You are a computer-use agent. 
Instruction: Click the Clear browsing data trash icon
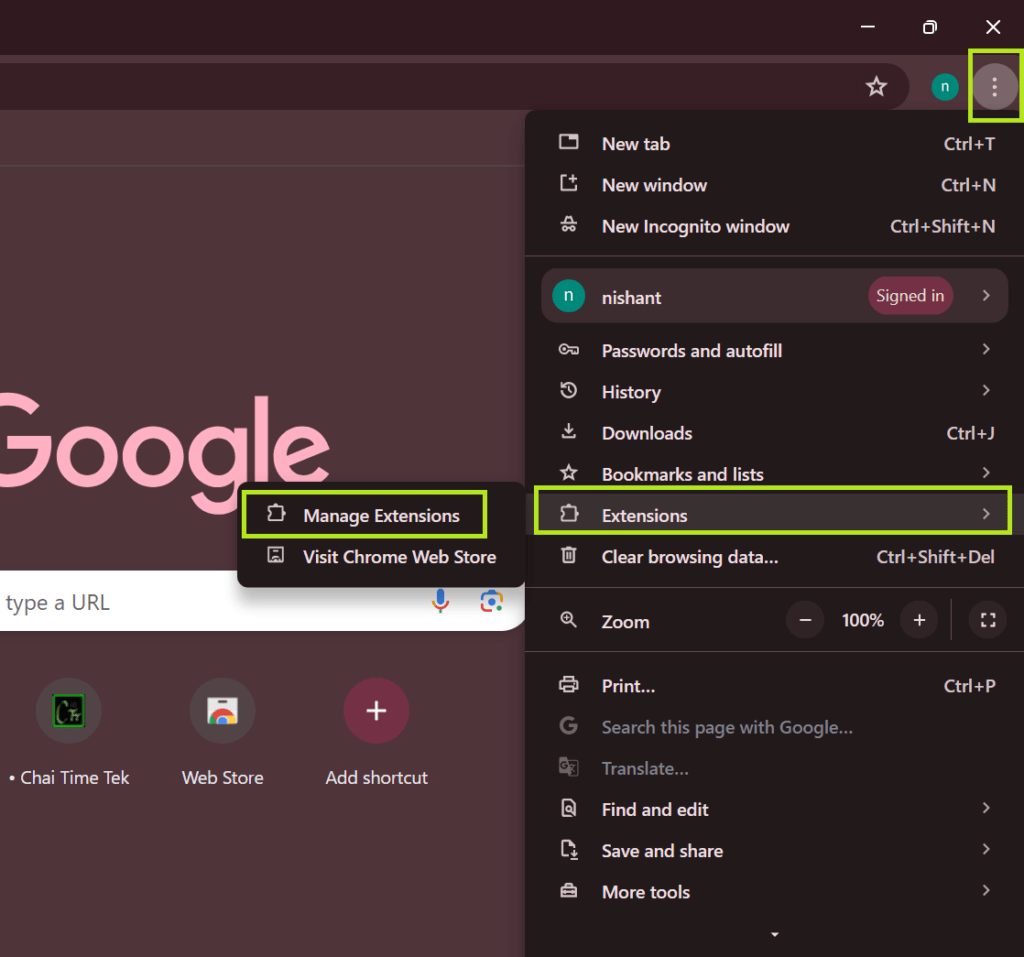click(569, 555)
